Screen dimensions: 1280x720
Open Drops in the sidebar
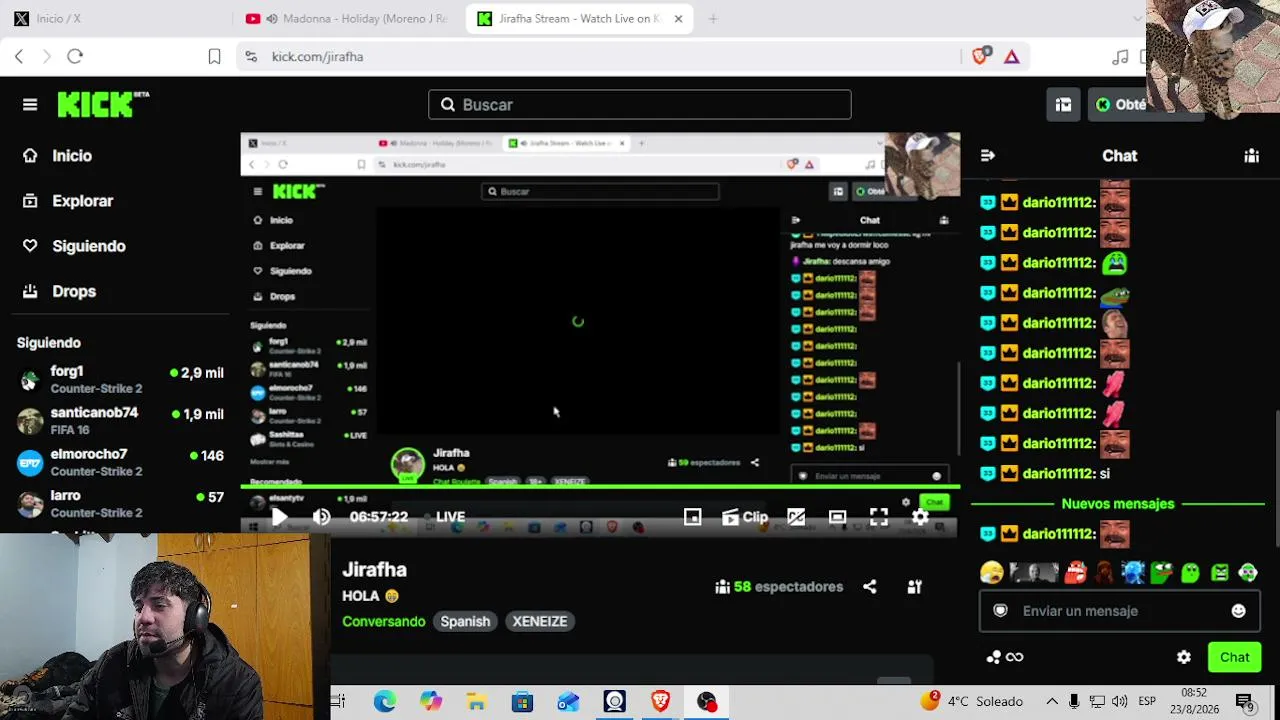[59, 291]
